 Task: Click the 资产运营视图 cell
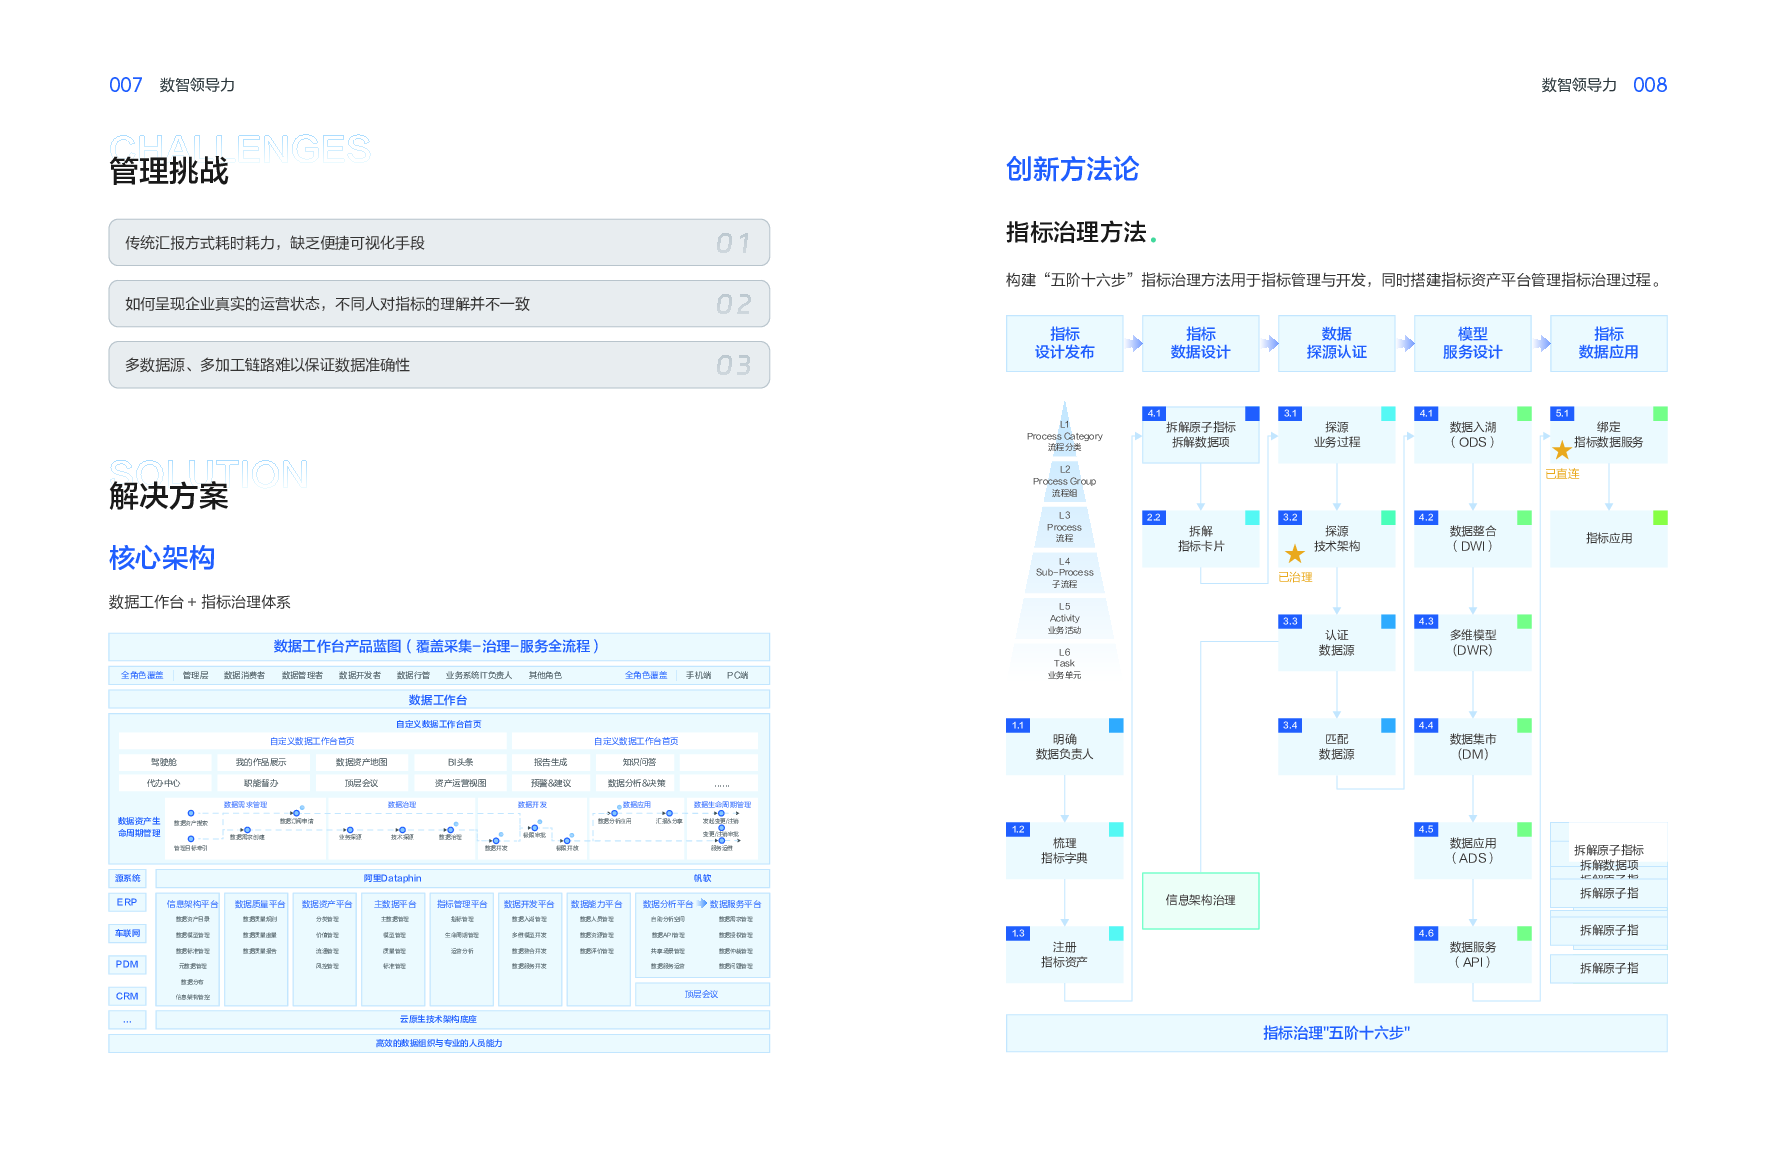[460, 783]
